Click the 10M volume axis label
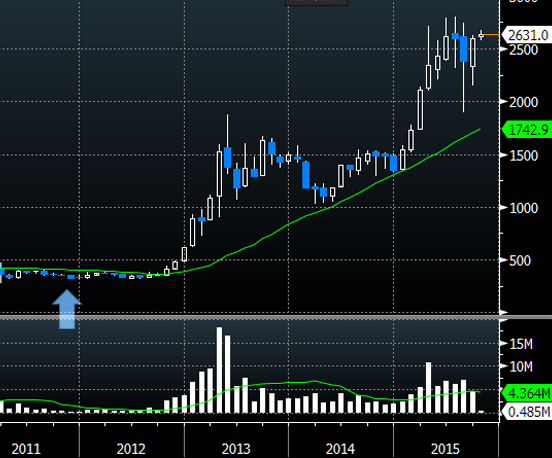The image size is (552, 458). (521, 367)
